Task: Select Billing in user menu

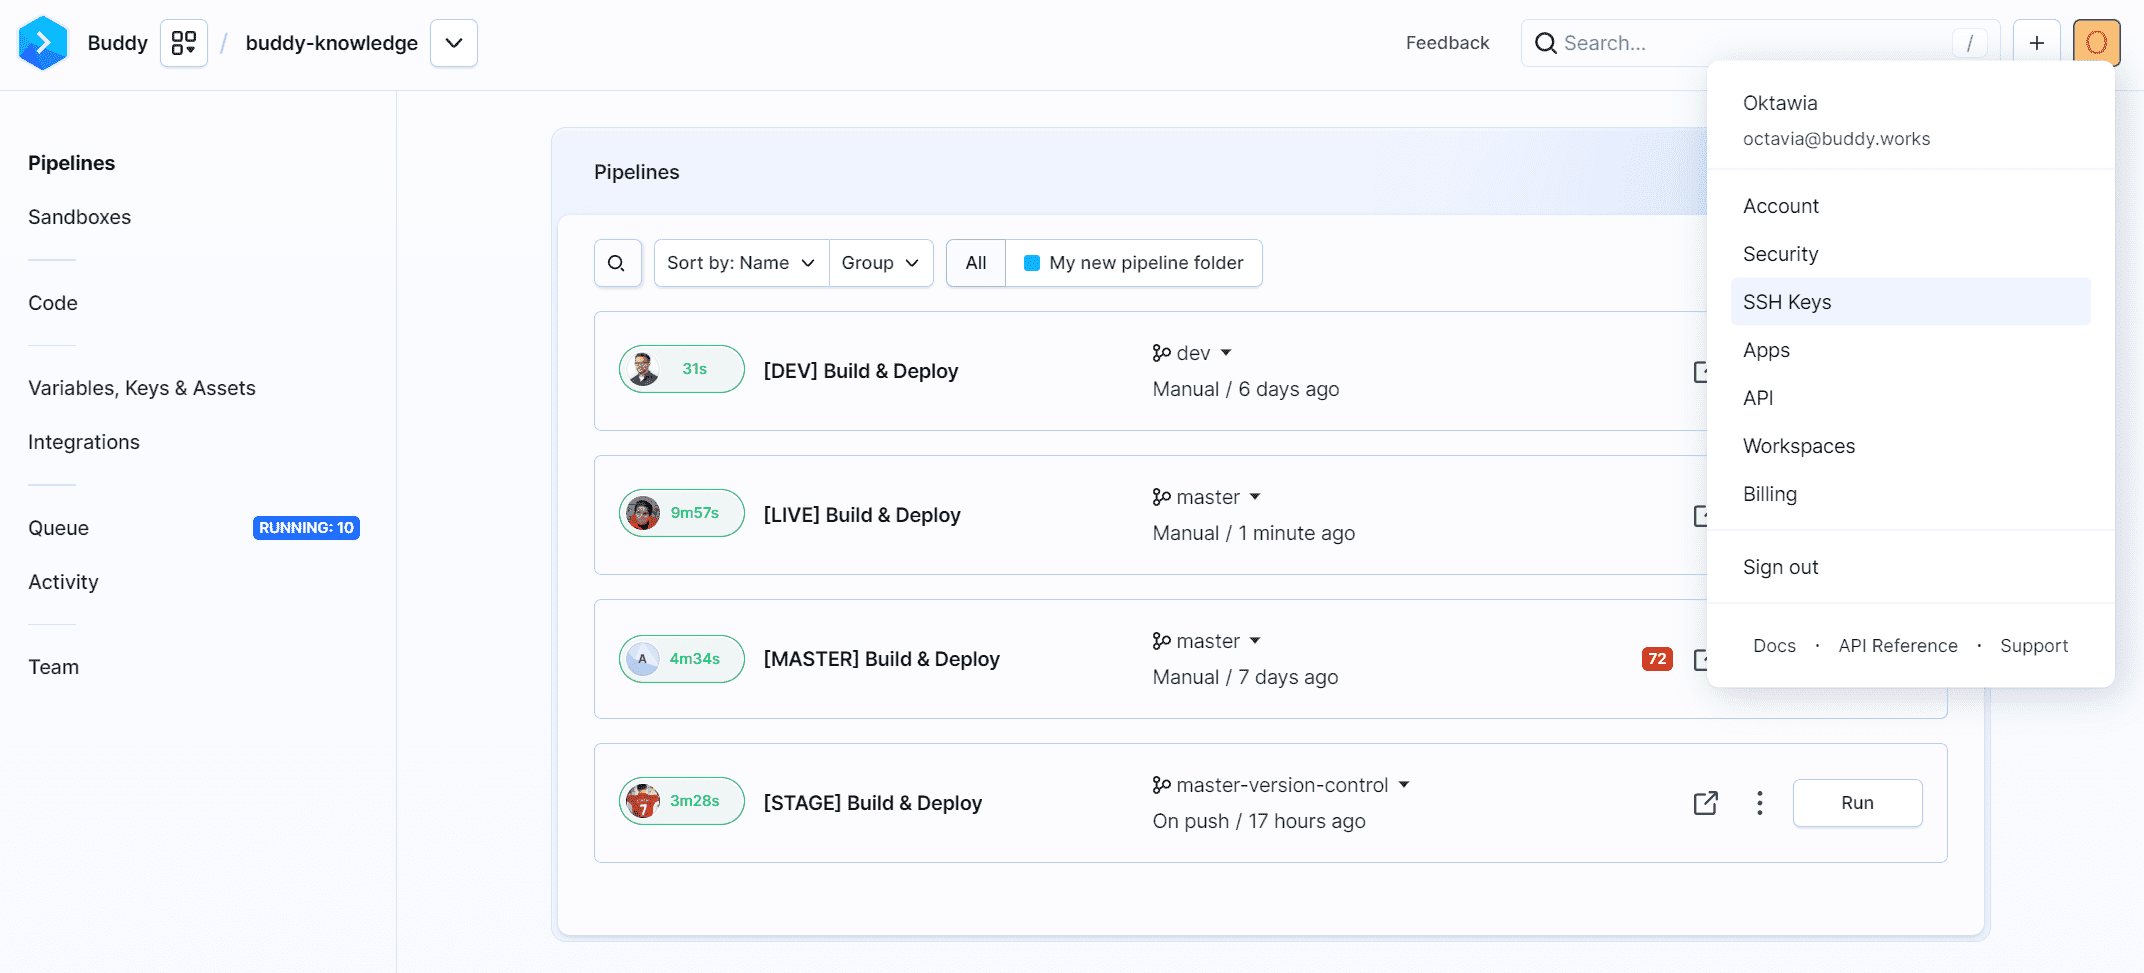Action: [1910, 494]
